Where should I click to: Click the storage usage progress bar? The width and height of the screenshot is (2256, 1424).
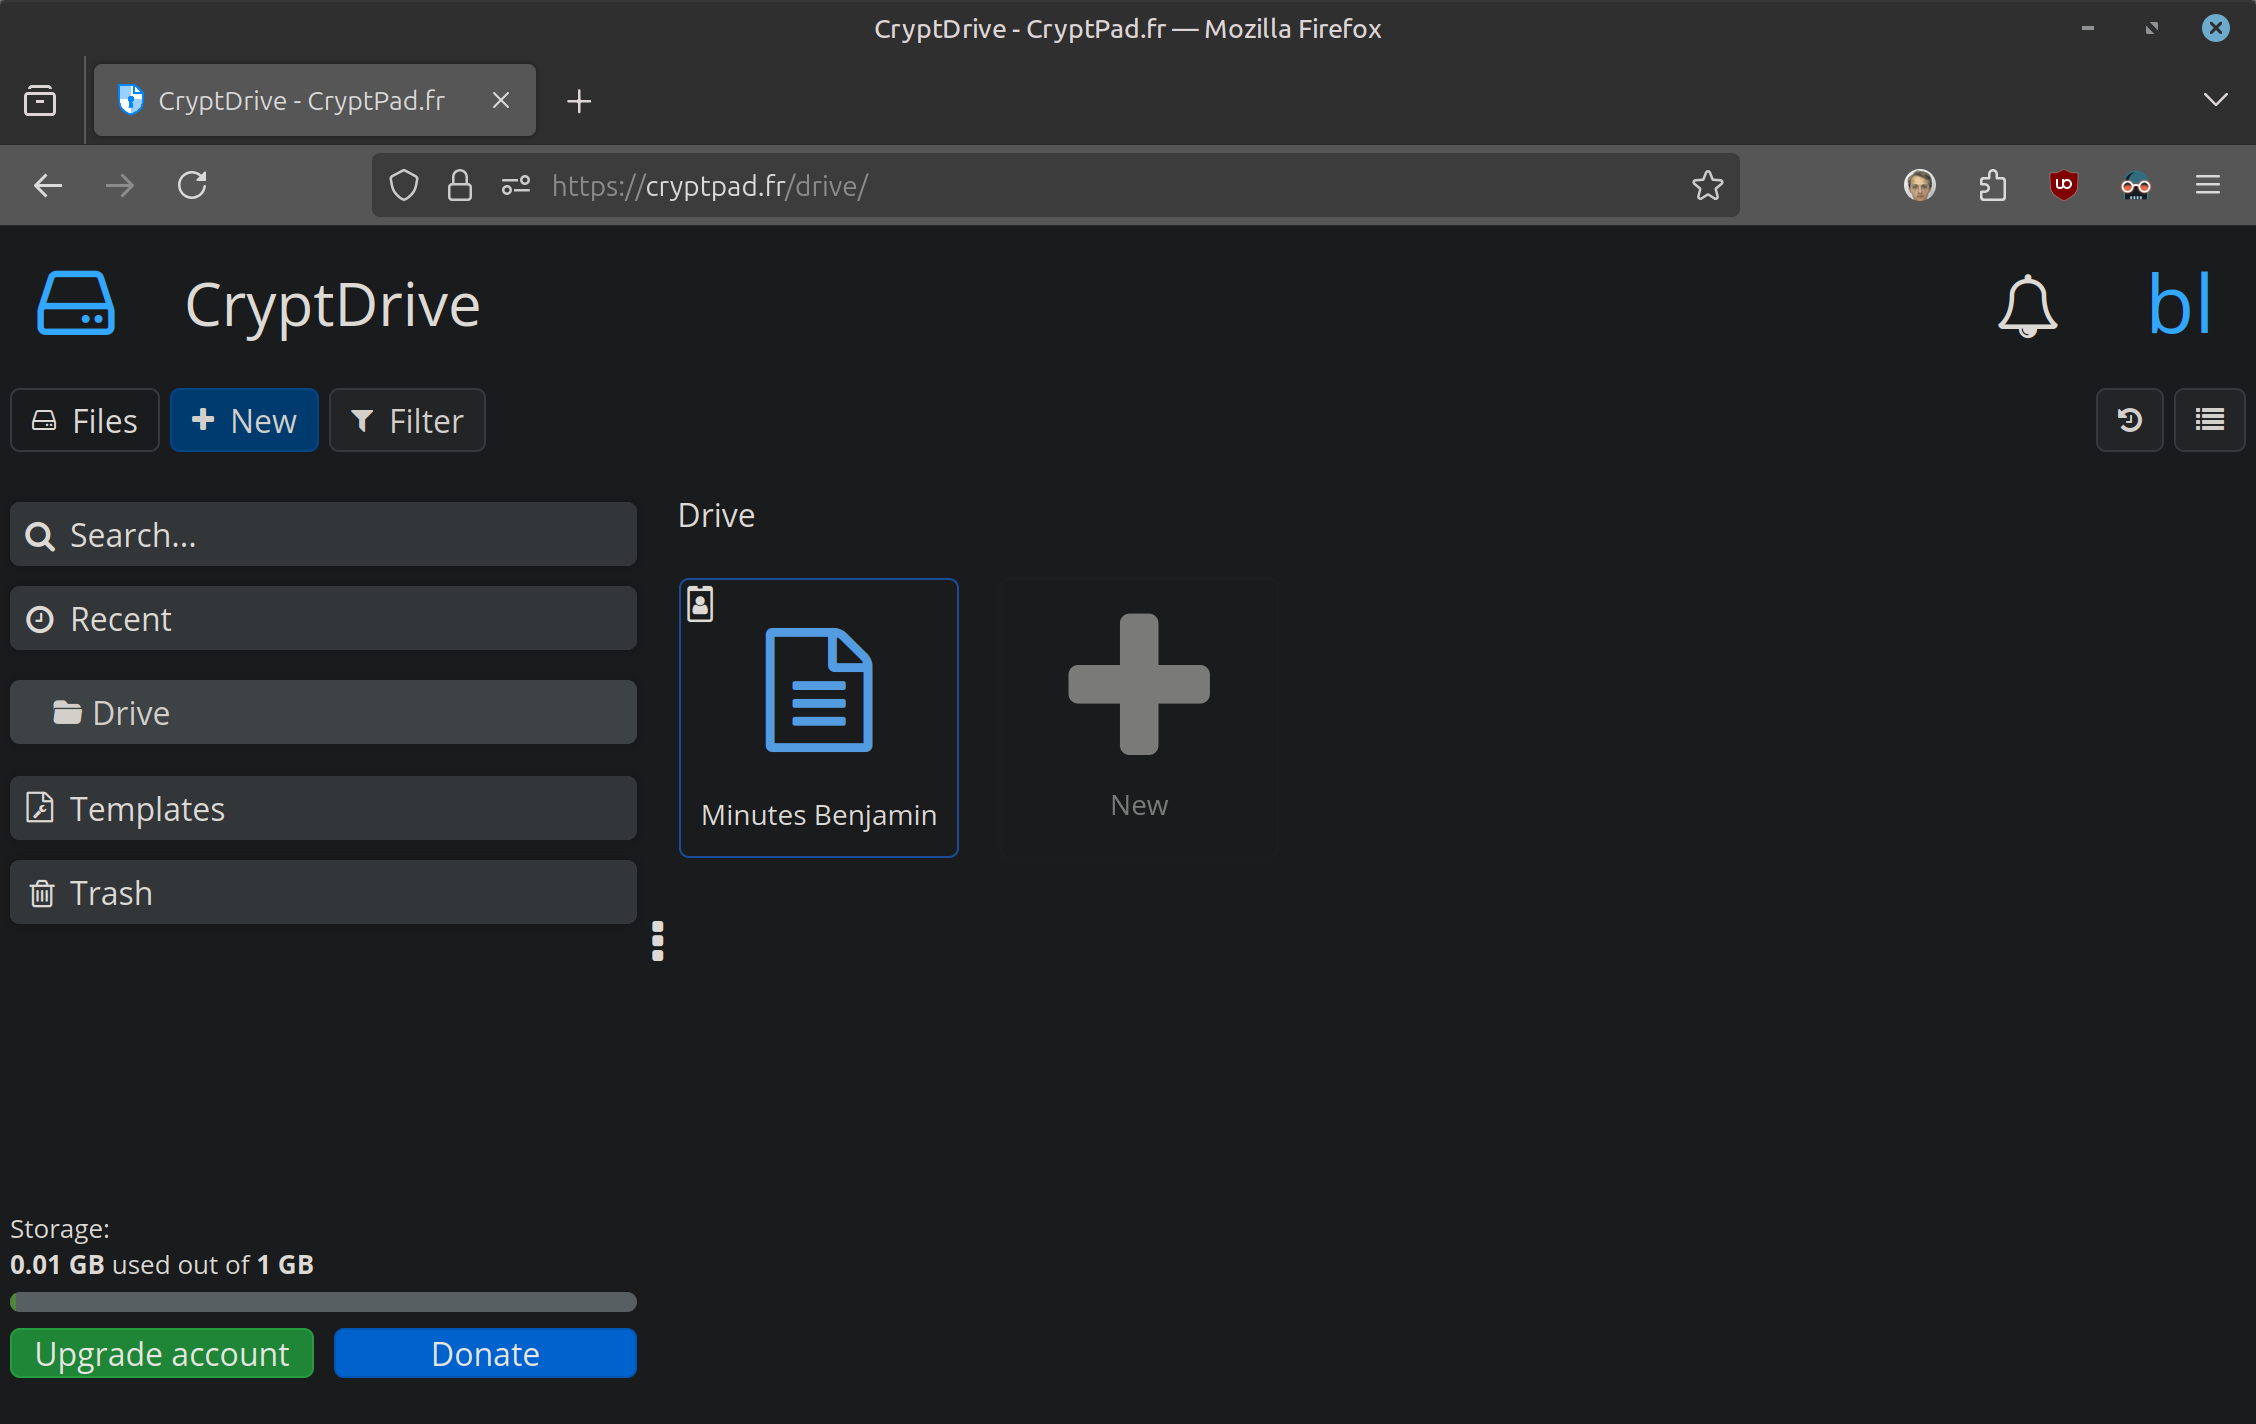point(323,1302)
